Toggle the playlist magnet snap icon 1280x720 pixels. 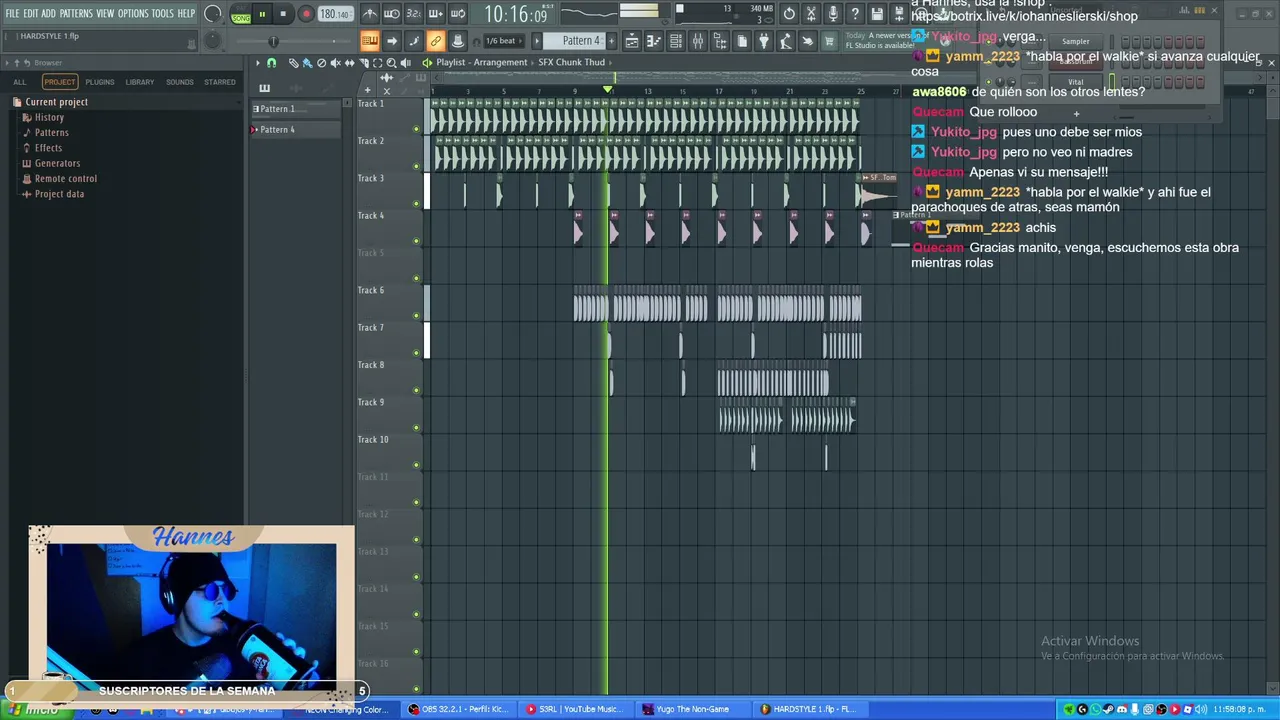pos(271,63)
